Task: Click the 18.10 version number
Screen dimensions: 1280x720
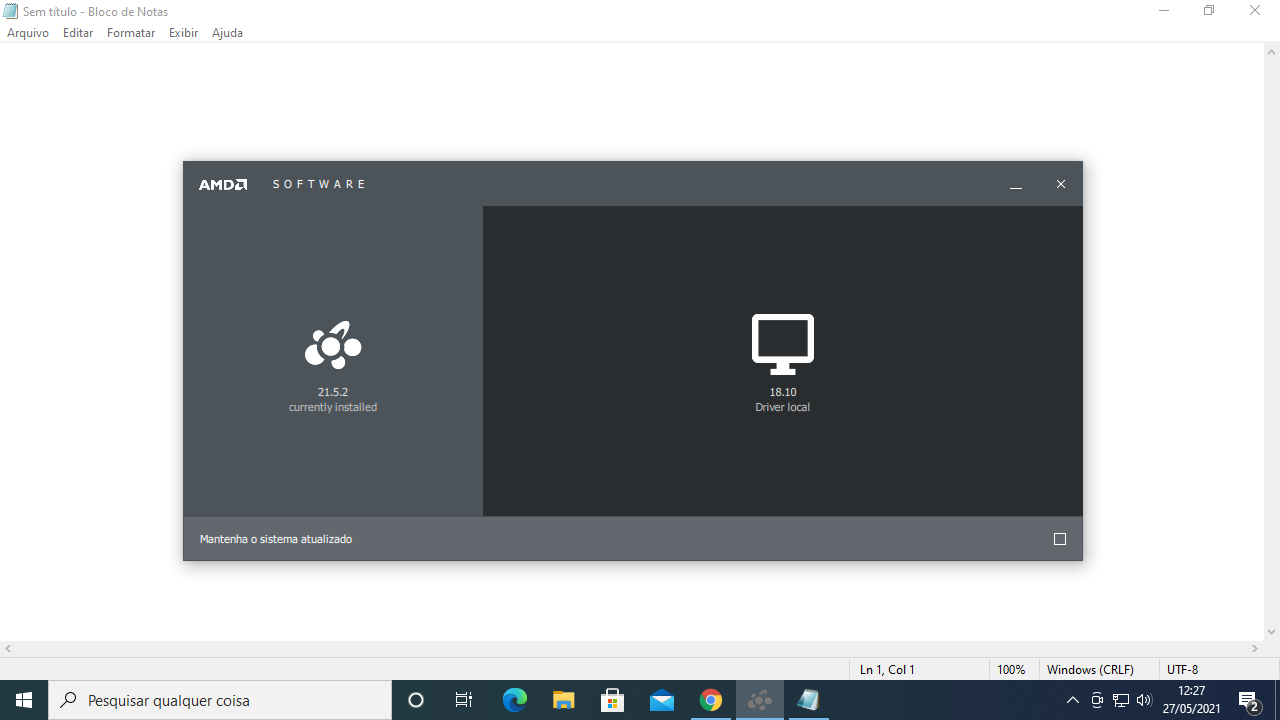Action: tap(783, 392)
